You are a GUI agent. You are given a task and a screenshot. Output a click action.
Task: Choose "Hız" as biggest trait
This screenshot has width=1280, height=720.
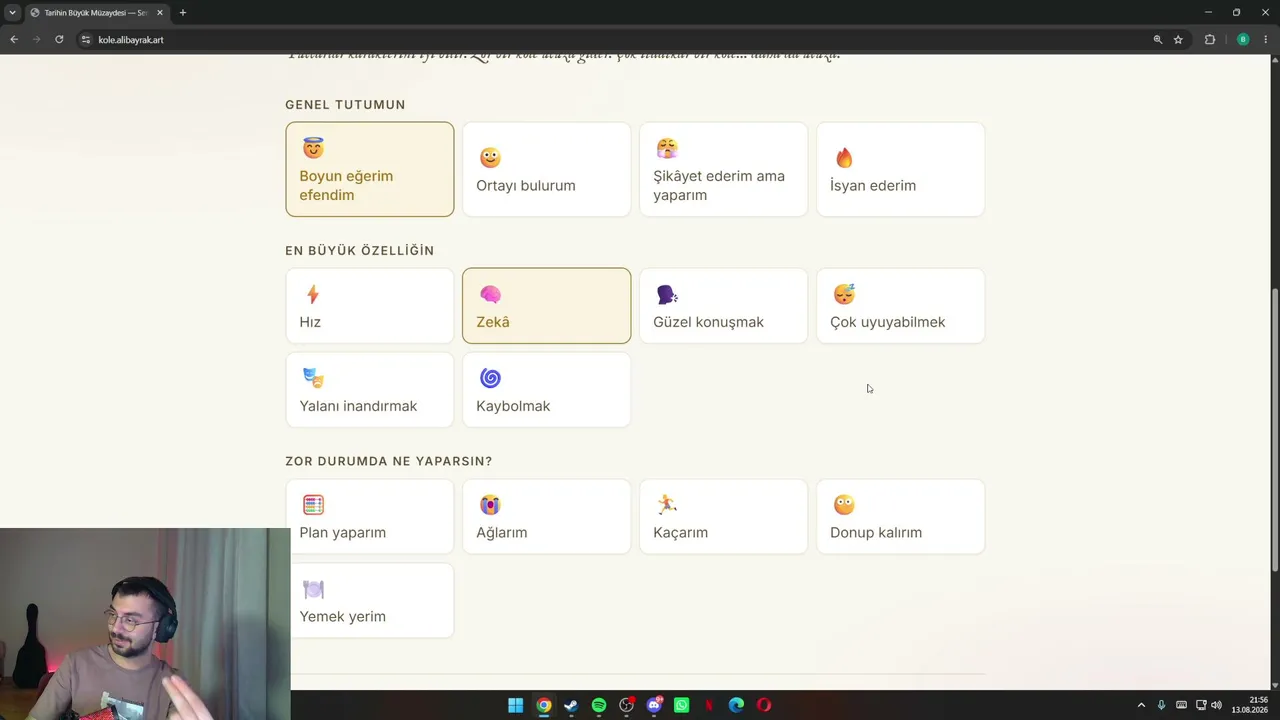click(369, 306)
